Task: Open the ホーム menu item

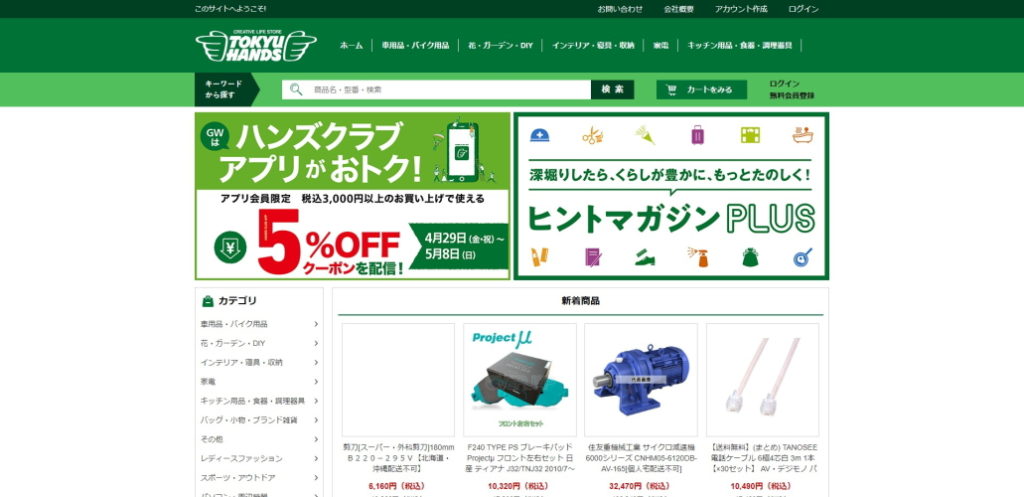Action: [x=351, y=46]
